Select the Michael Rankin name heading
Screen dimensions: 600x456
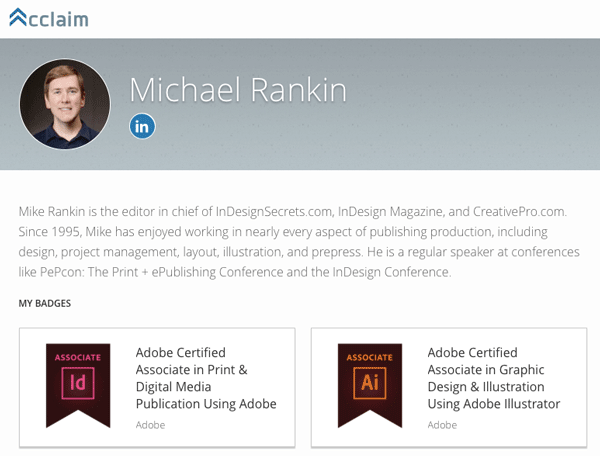click(238, 90)
